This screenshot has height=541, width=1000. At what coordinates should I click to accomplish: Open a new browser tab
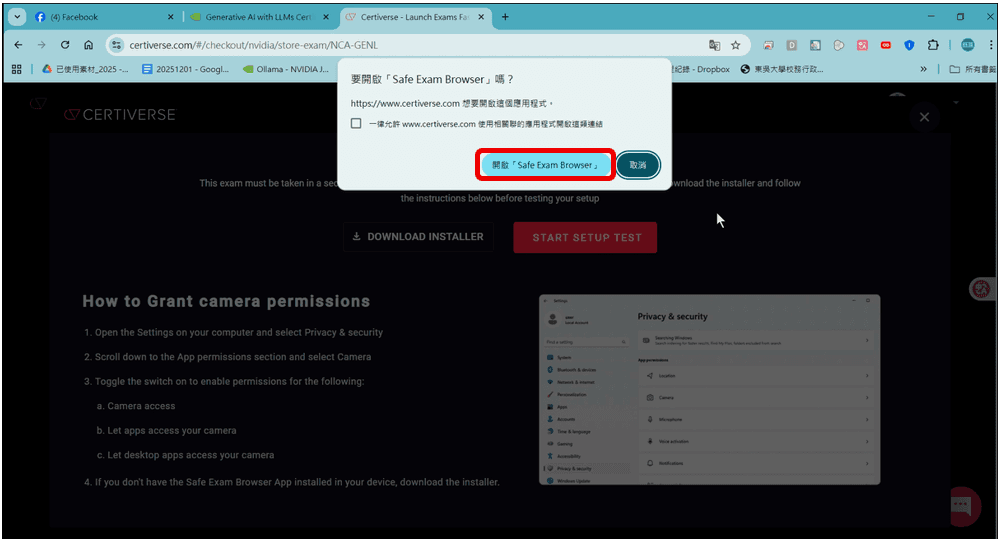[505, 17]
